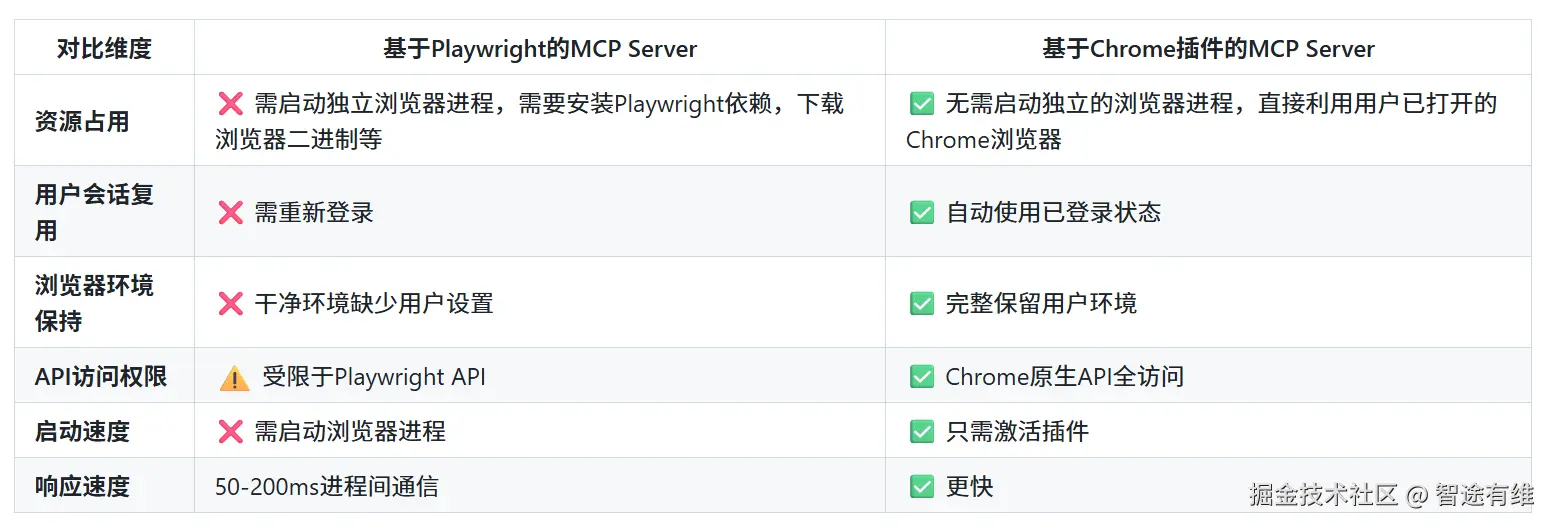Viewport: 1552px width, 526px height.
Task: Click the red X beside 干净环境缺少用户设置
Action: [230, 303]
